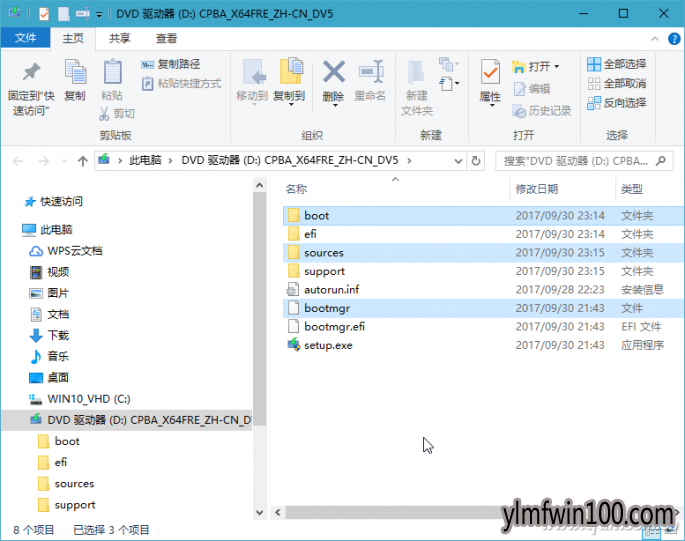
Task: Select the autorun.inf file
Action: [483, 290]
